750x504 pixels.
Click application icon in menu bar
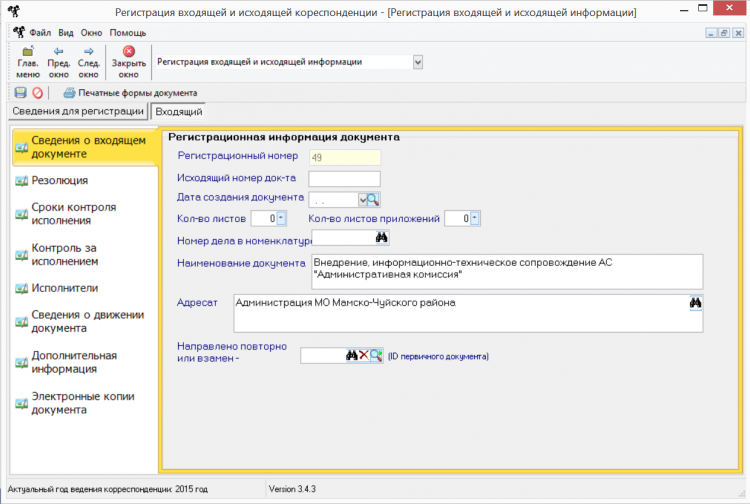tap(19, 32)
